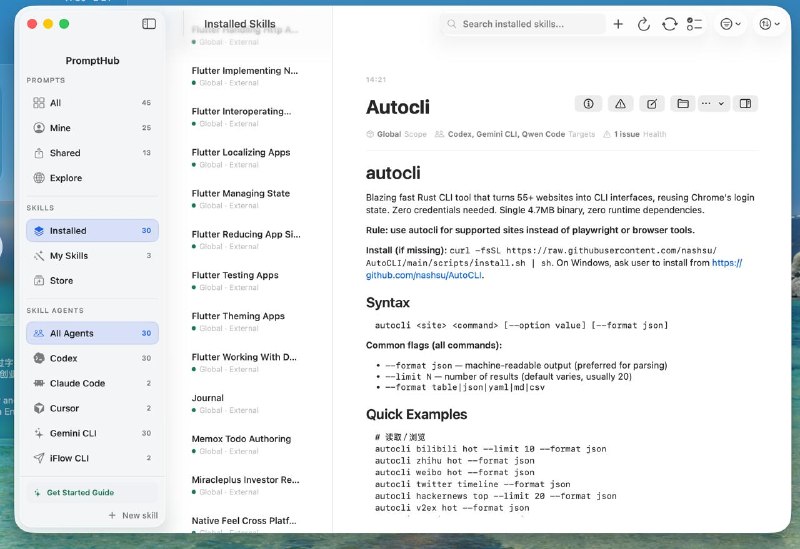The width and height of the screenshot is (800, 549).
Task: Click the Installed Skills header
Action: 240,24
